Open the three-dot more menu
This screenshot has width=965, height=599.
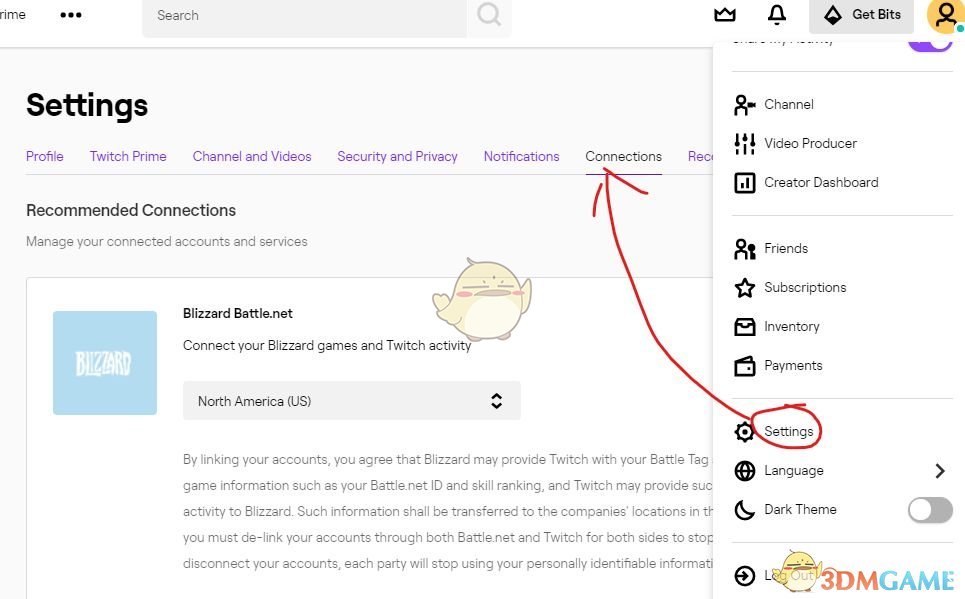pyautogui.click(x=71, y=15)
